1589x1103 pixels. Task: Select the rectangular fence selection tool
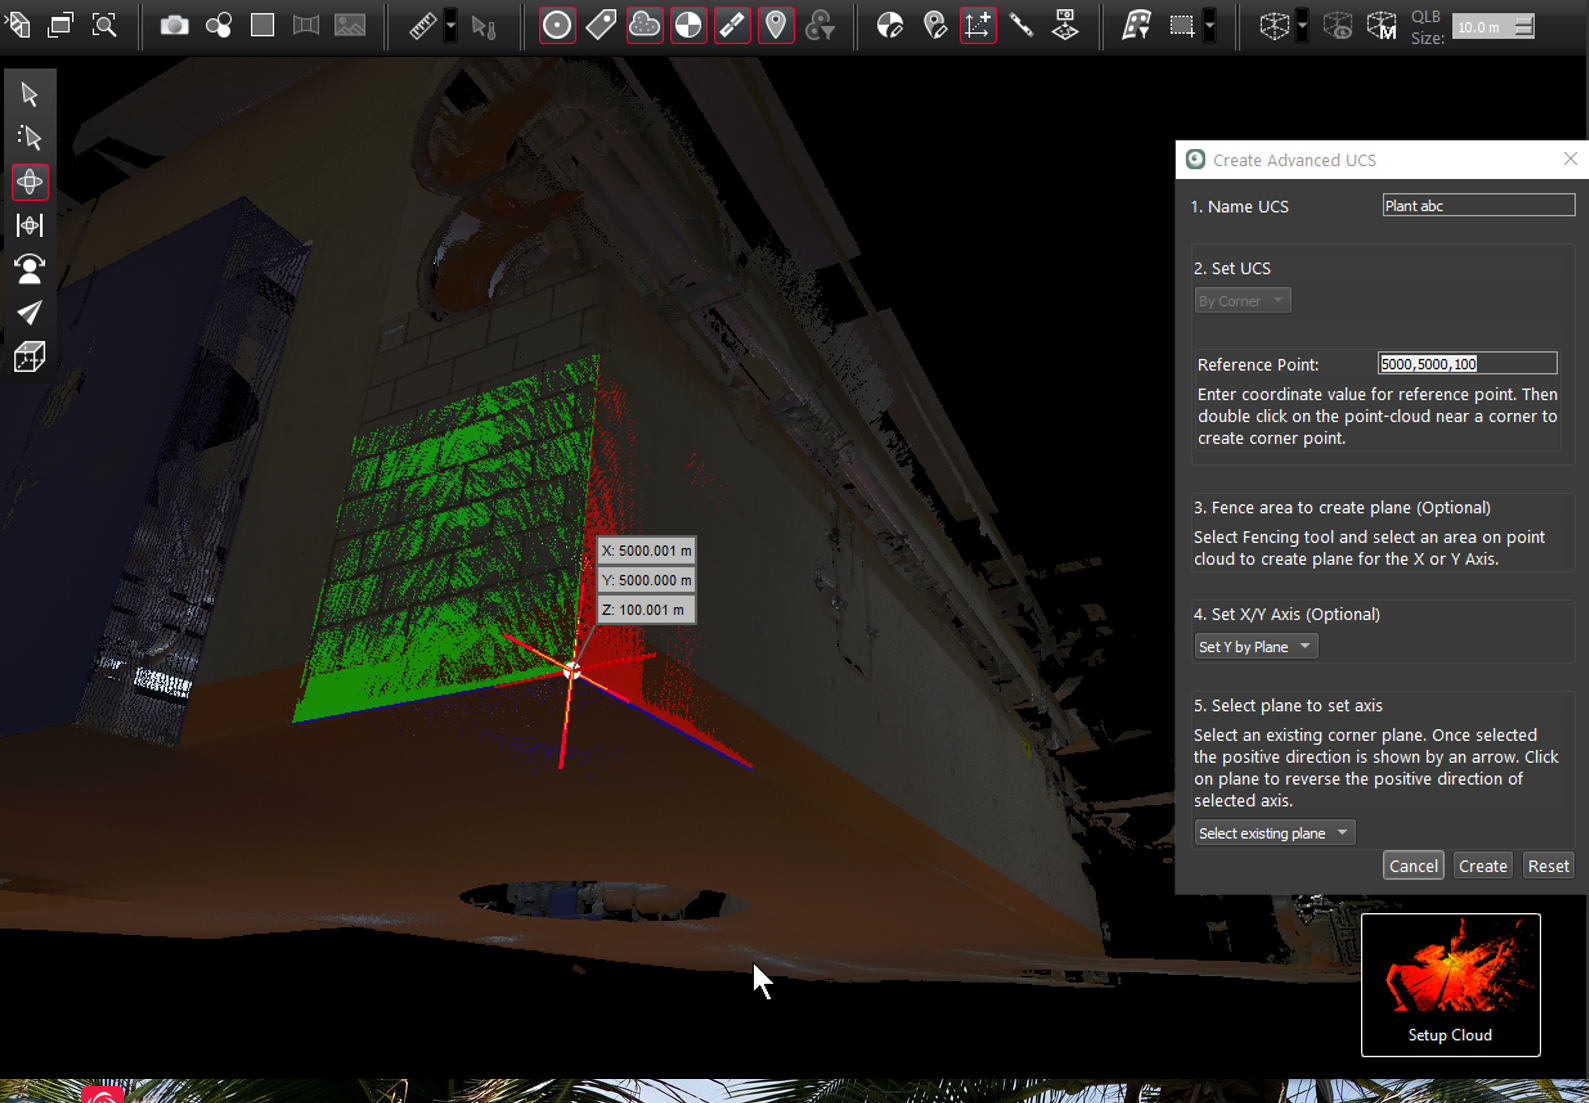(1182, 26)
